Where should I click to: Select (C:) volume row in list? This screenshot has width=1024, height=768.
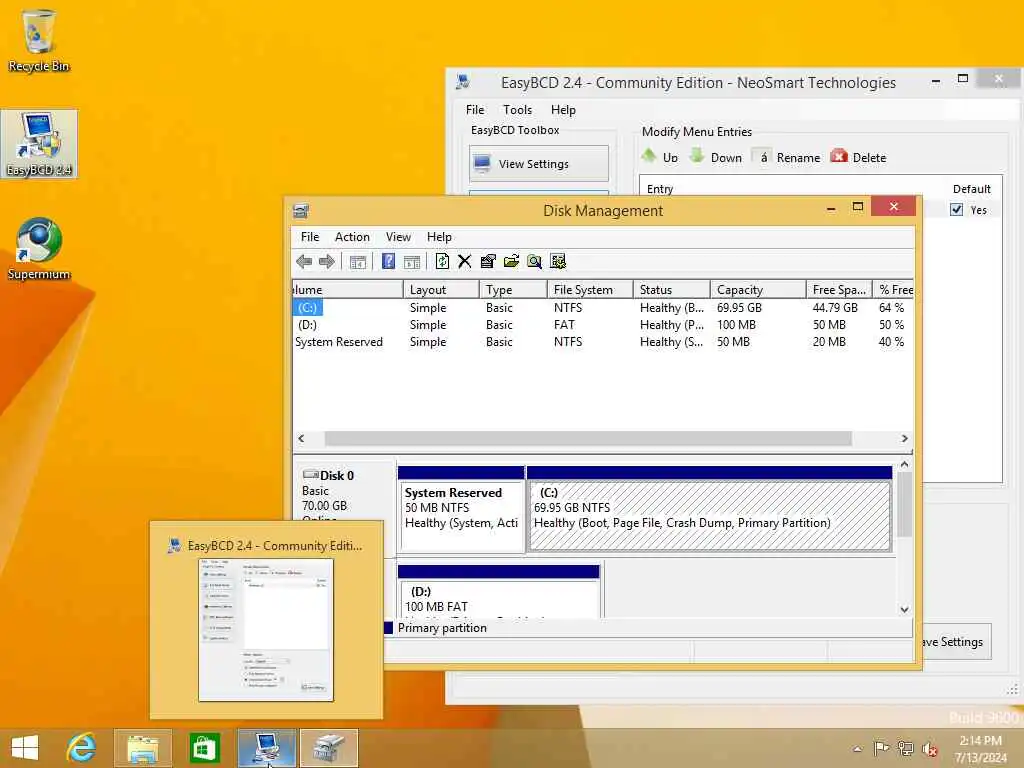(x=602, y=308)
